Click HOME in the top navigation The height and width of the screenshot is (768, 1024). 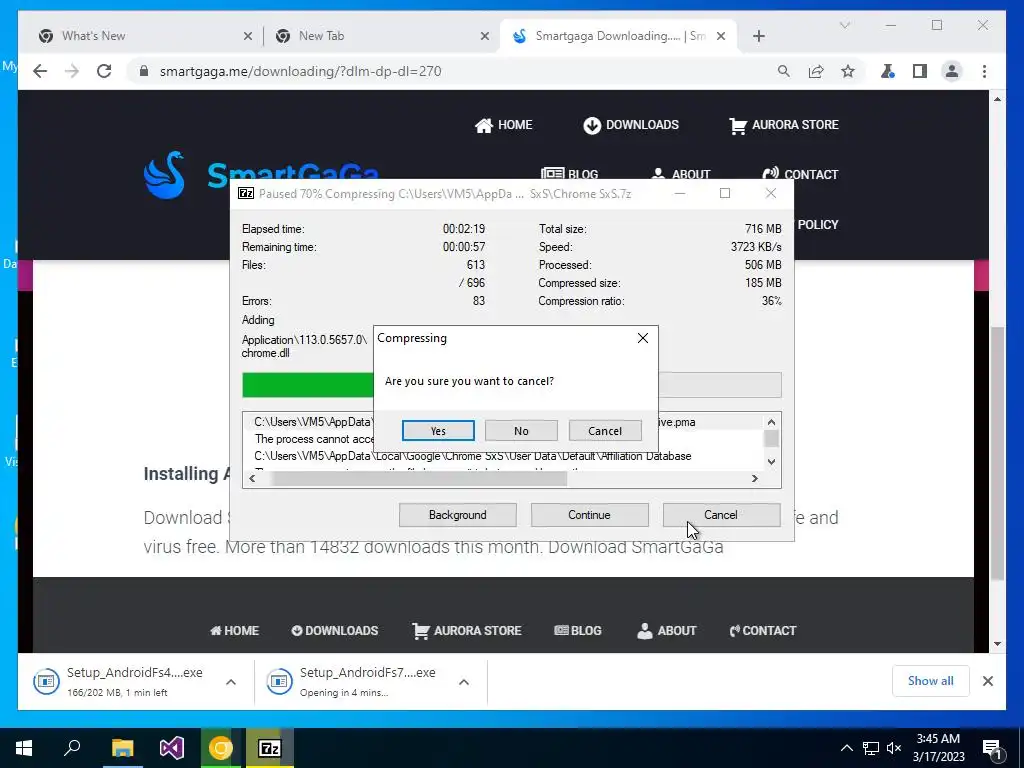click(504, 125)
